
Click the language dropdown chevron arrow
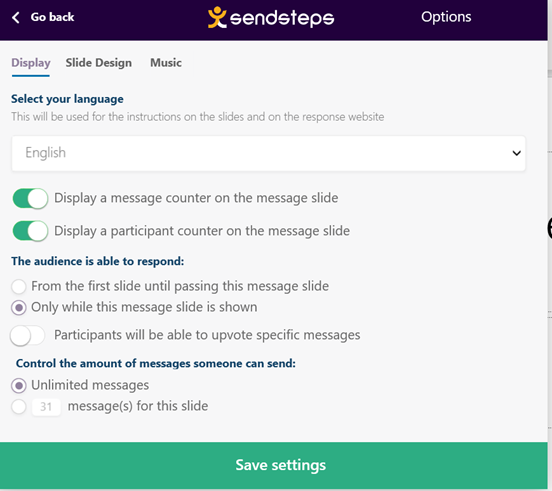tap(516, 153)
